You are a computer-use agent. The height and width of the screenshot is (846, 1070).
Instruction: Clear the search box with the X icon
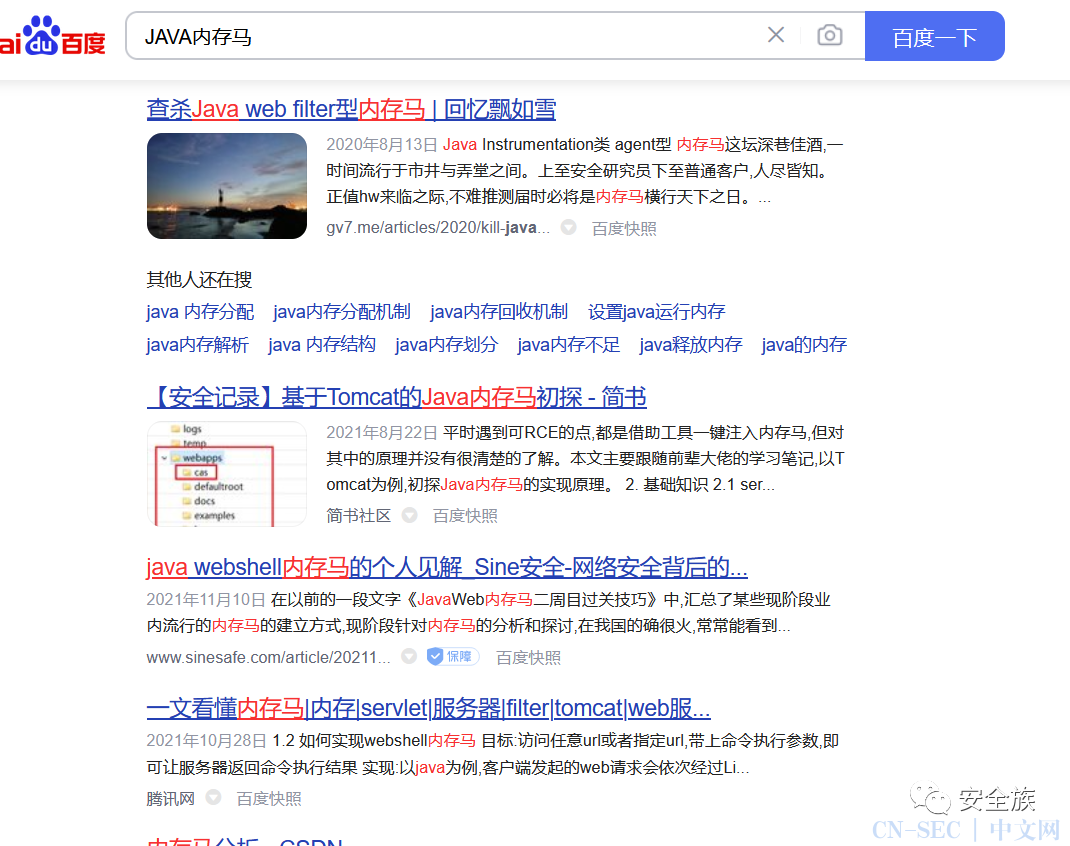[775, 35]
